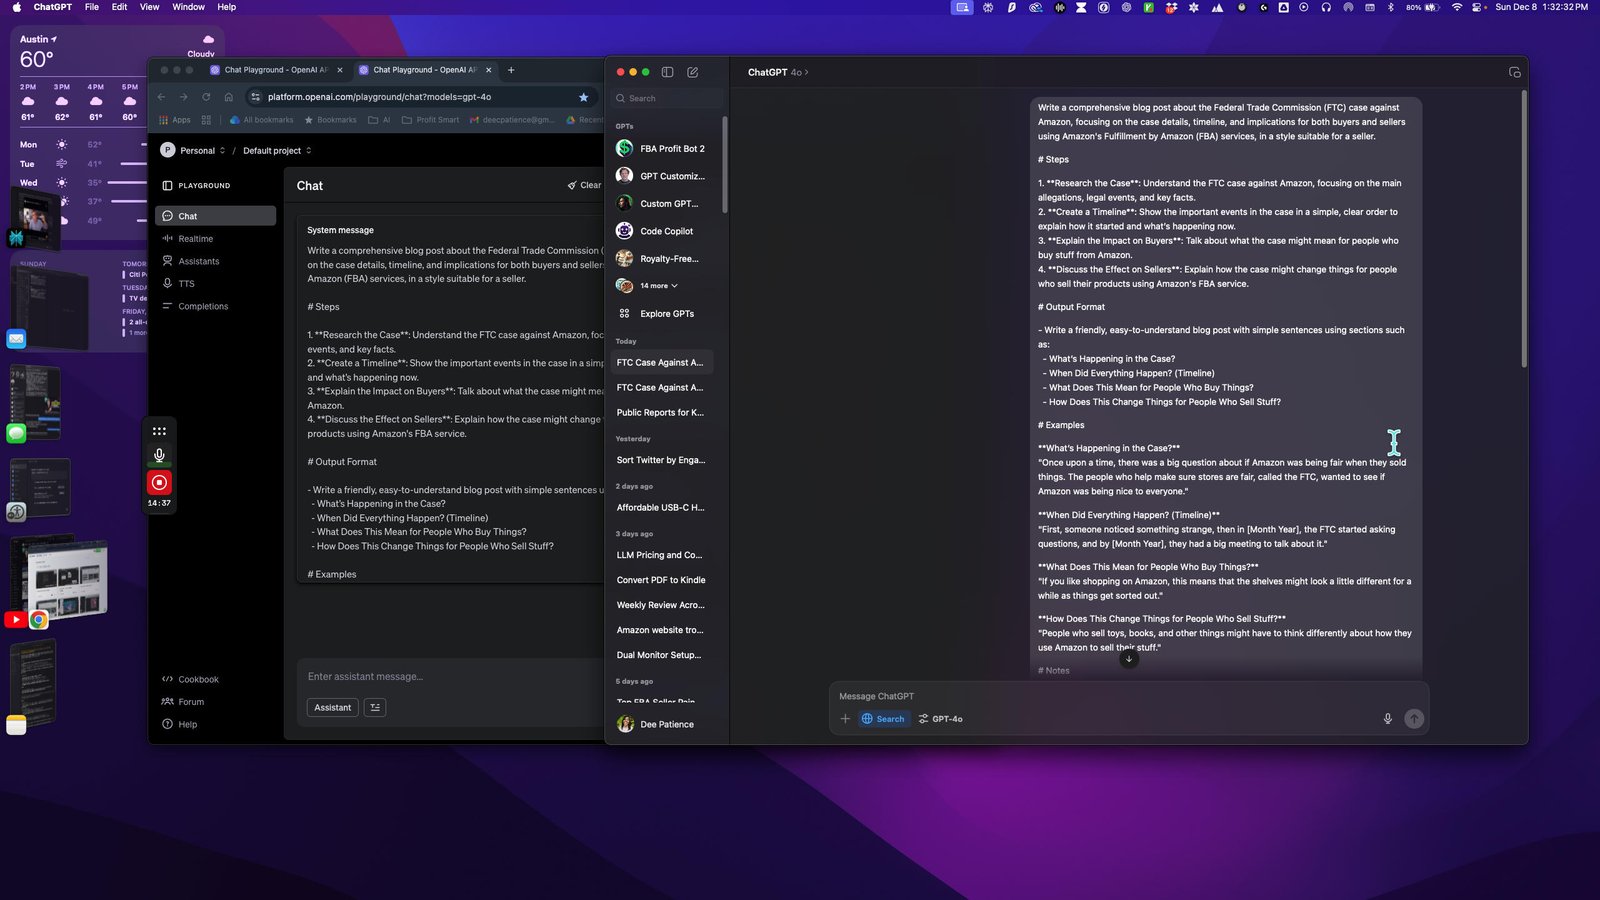This screenshot has width=1600, height=900.
Task: Toggle Search mode in ChatGPT composer
Action: [x=883, y=719]
